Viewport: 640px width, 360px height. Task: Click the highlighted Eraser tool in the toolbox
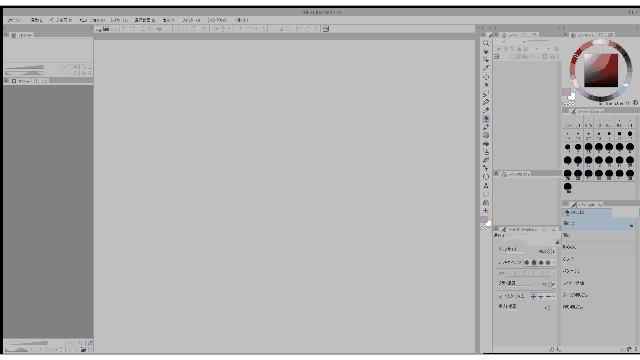(486, 119)
